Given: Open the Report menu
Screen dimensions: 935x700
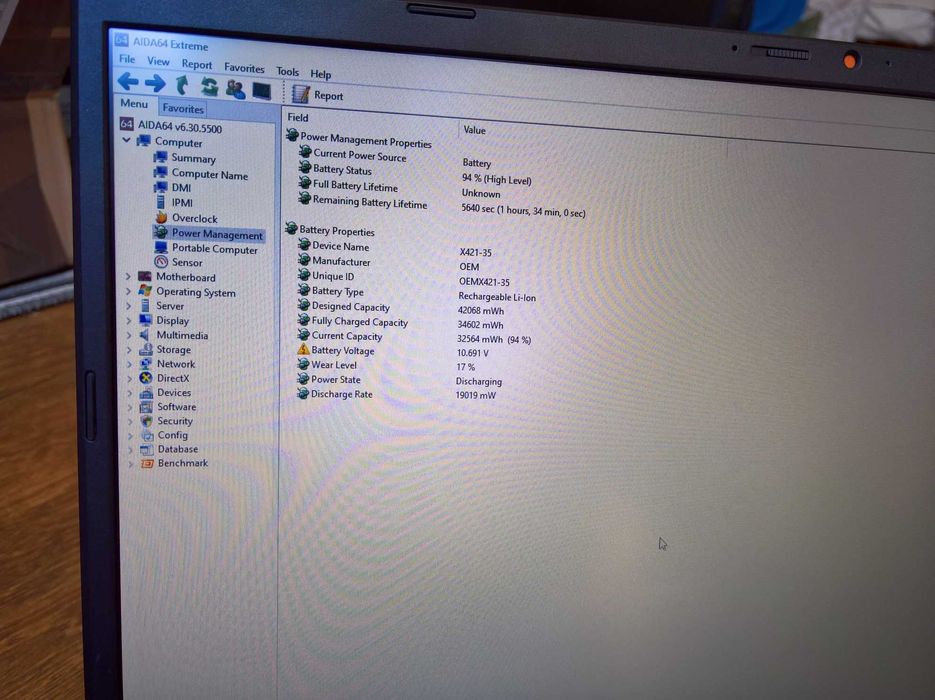Looking at the screenshot, I should tap(197, 64).
